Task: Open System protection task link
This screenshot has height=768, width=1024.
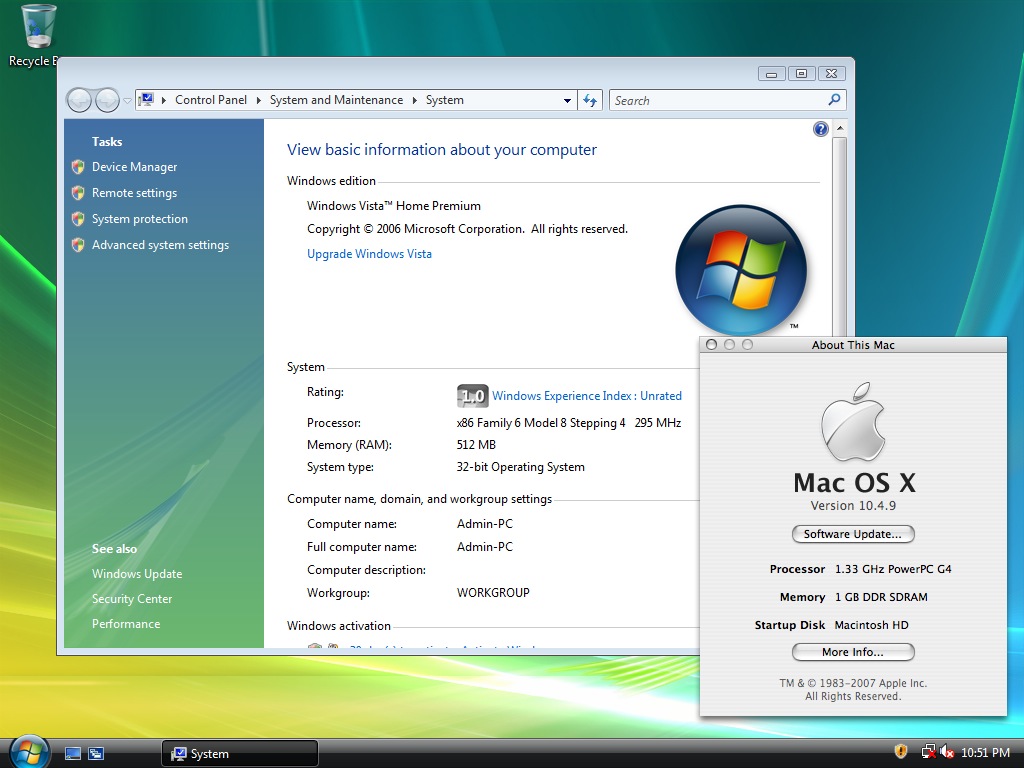Action: point(140,219)
